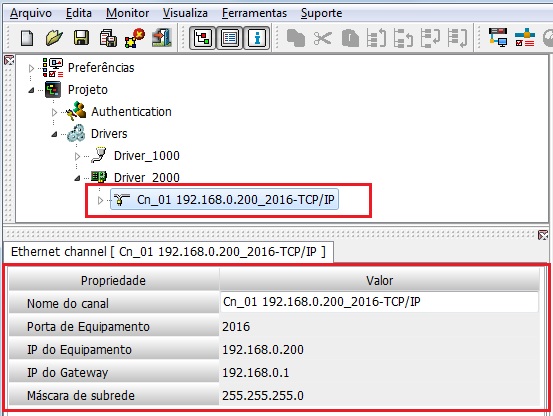Click the second move-item list arrow icon
Screen dimensions: 553x416
[x=403, y=38]
